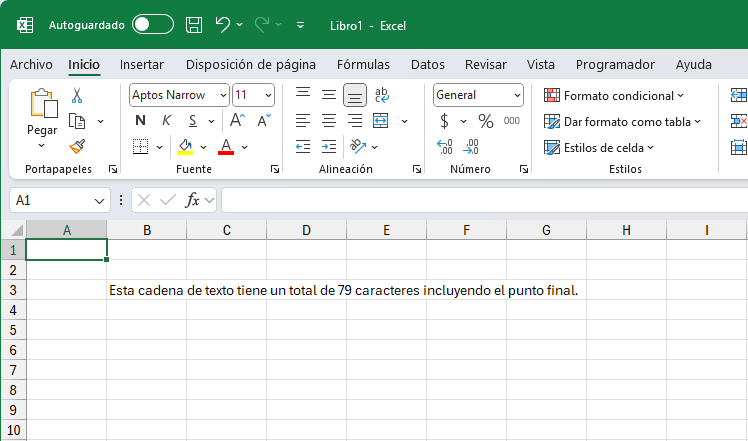Apply the yellow fill color
This screenshot has width=748, height=441.
tap(185, 147)
